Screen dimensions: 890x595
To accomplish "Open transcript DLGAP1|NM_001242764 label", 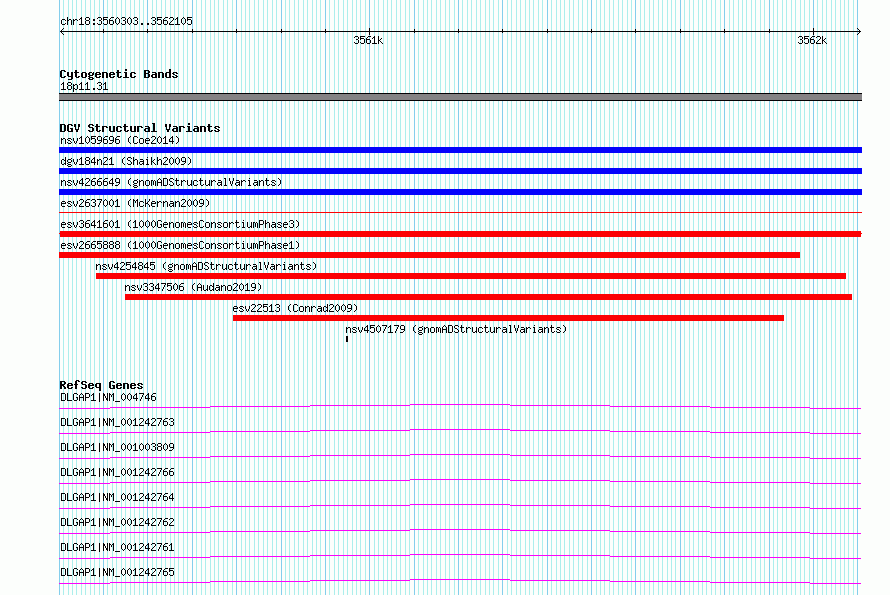I will 117,497.
